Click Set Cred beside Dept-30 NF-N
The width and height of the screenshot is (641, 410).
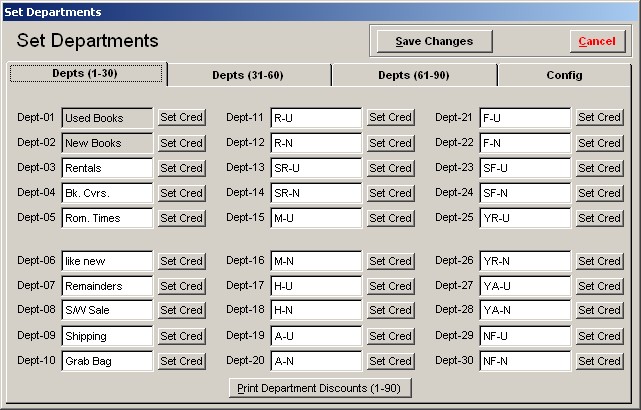click(x=600, y=361)
